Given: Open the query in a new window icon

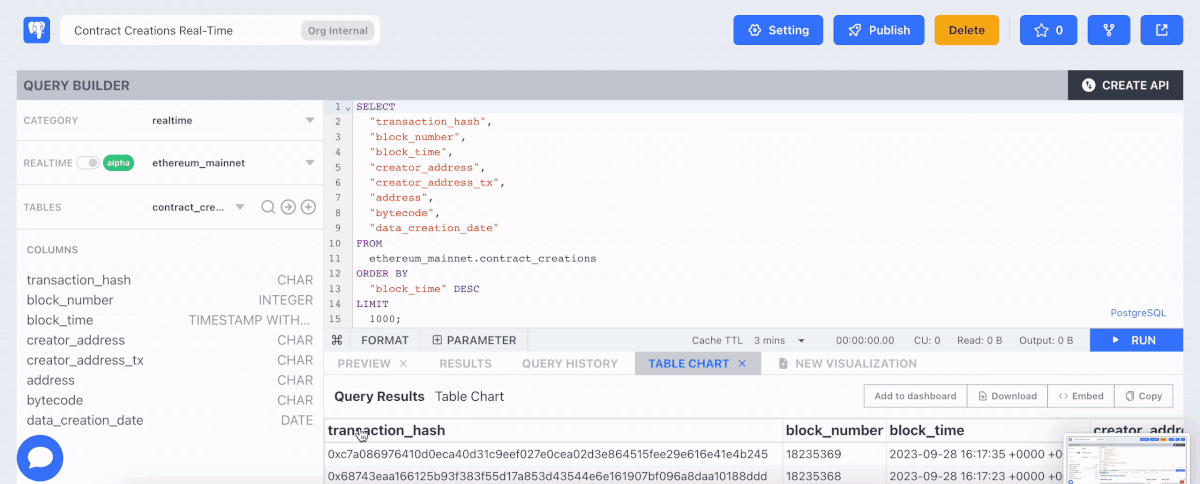Looking at the screenshot, I should 1162,30.
